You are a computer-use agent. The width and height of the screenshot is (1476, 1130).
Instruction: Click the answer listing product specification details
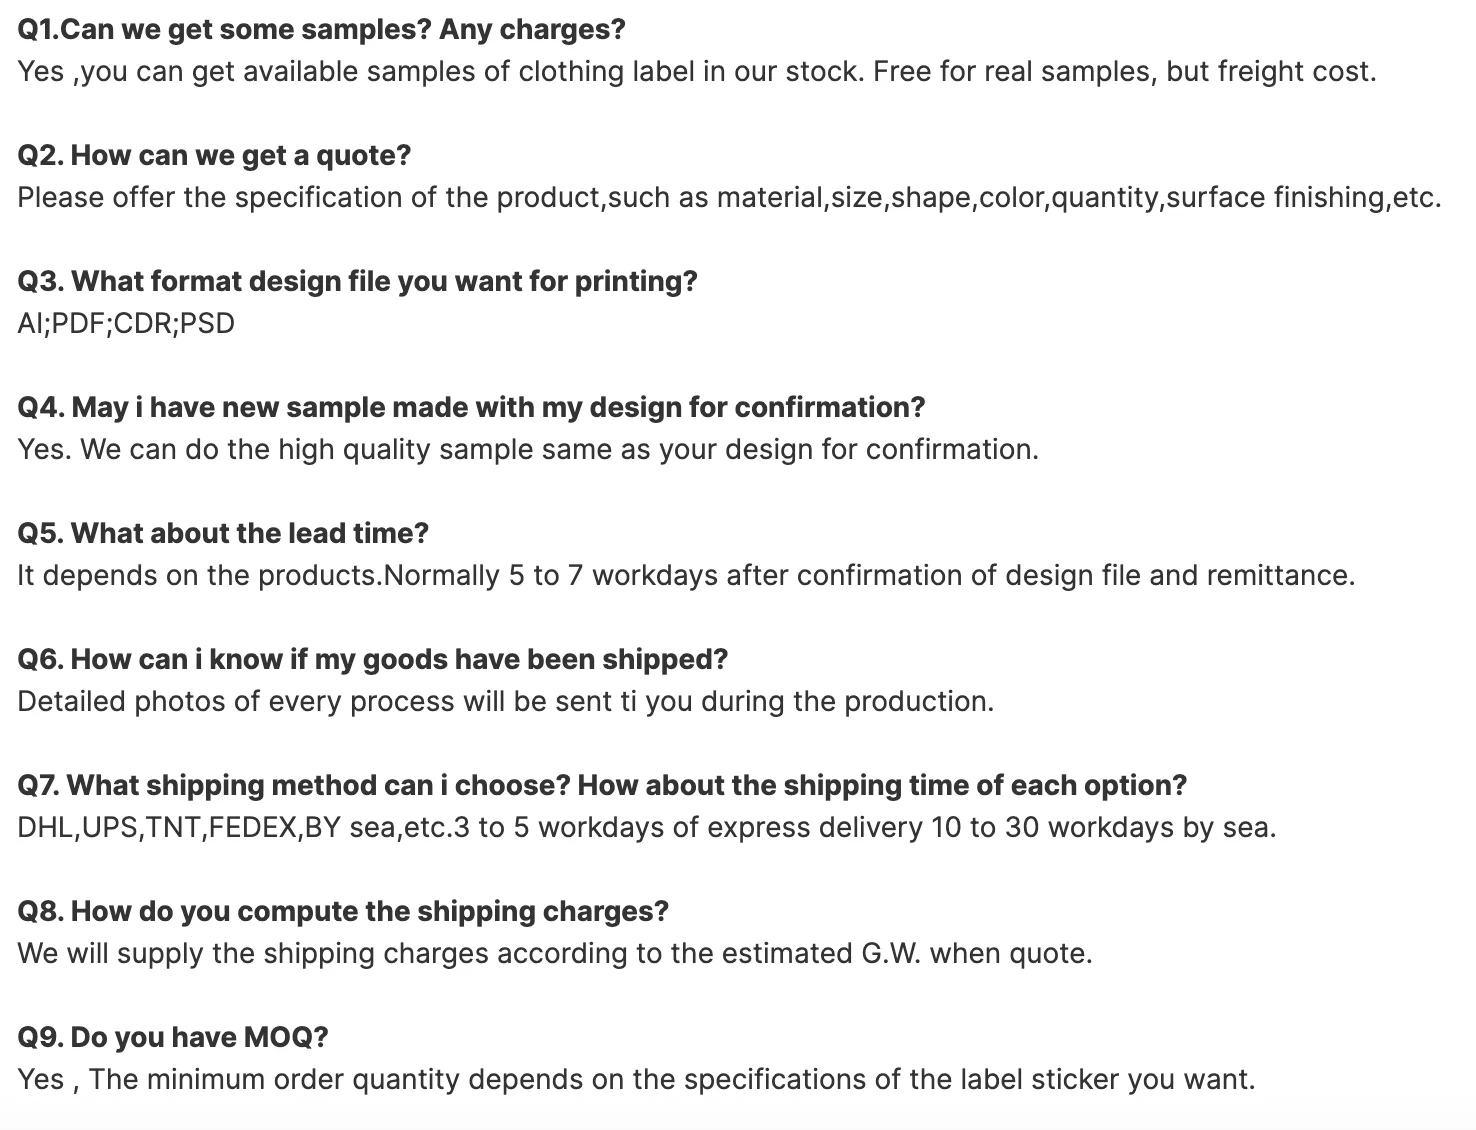(x=729, y=198)
